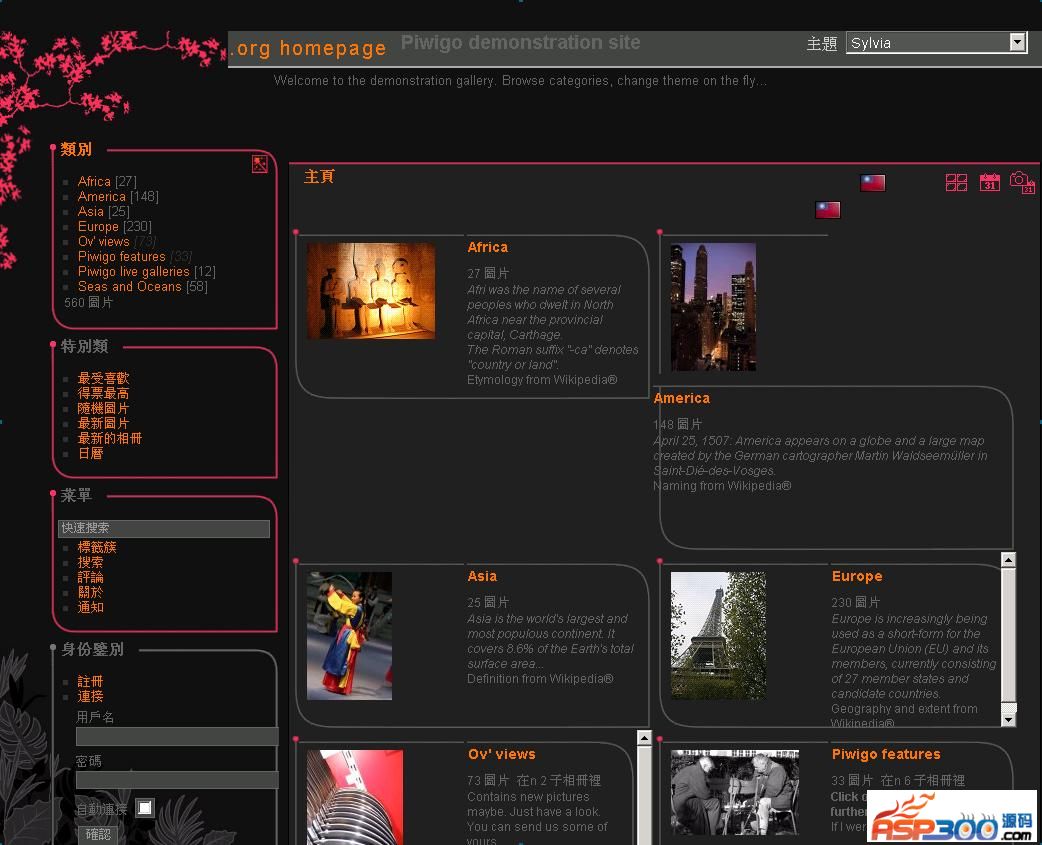Select 最受喜歡 in special categories menu

[104, 379]
